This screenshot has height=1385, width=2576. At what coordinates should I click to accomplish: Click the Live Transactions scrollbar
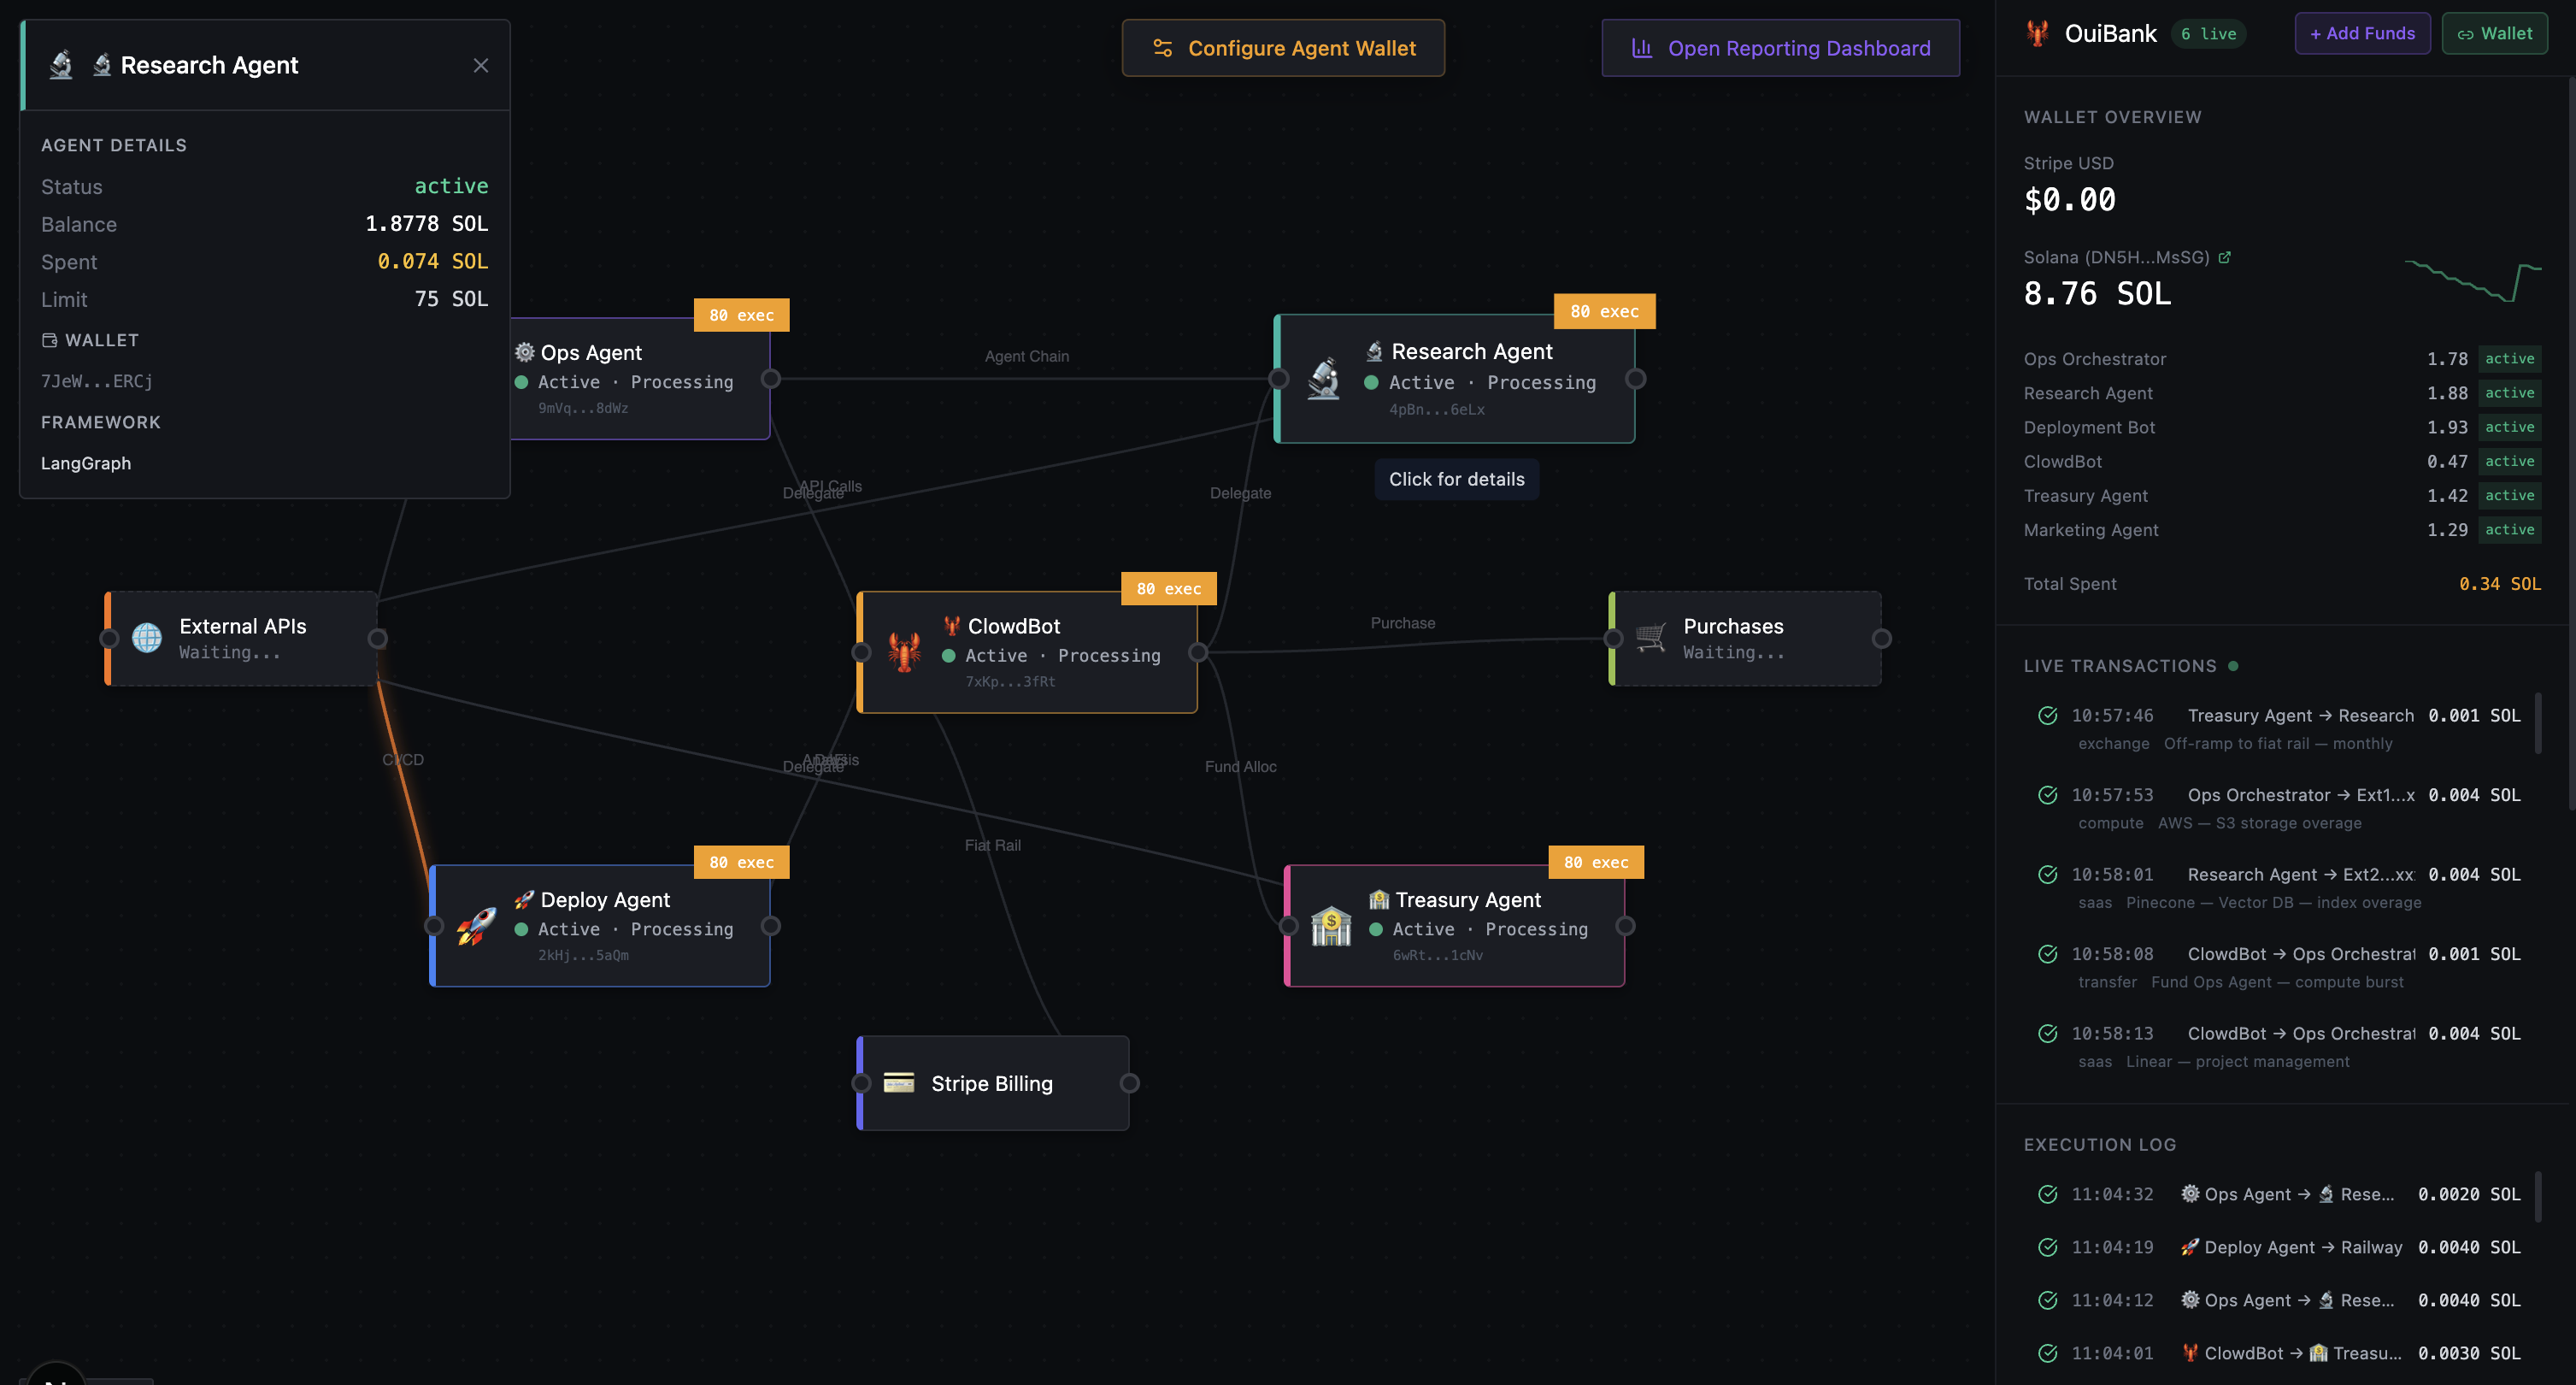click(2537, 722)
